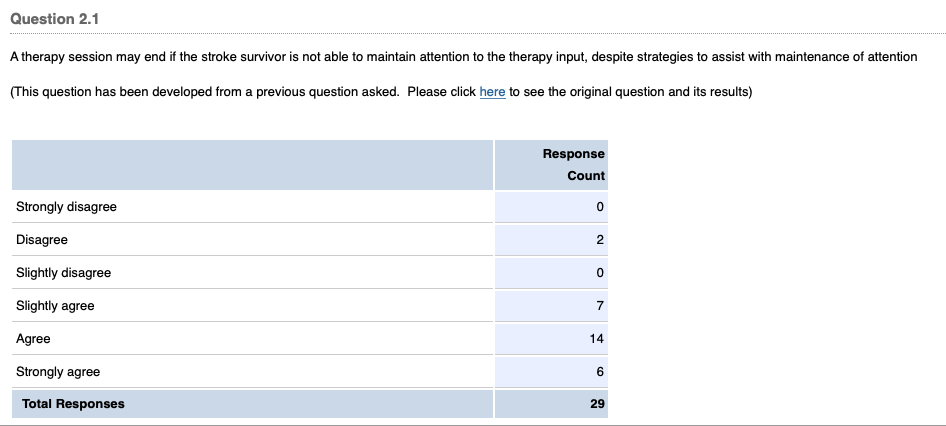Click the count 7 for Slightly agree
946x426 pixels.
click(599, 306)
